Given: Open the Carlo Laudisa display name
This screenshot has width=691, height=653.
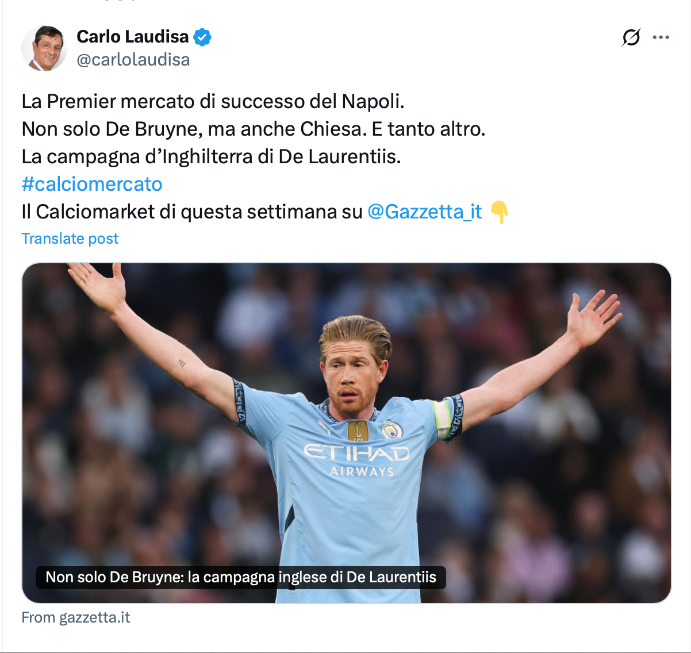Looking at the screenshot, I should 133,37.
